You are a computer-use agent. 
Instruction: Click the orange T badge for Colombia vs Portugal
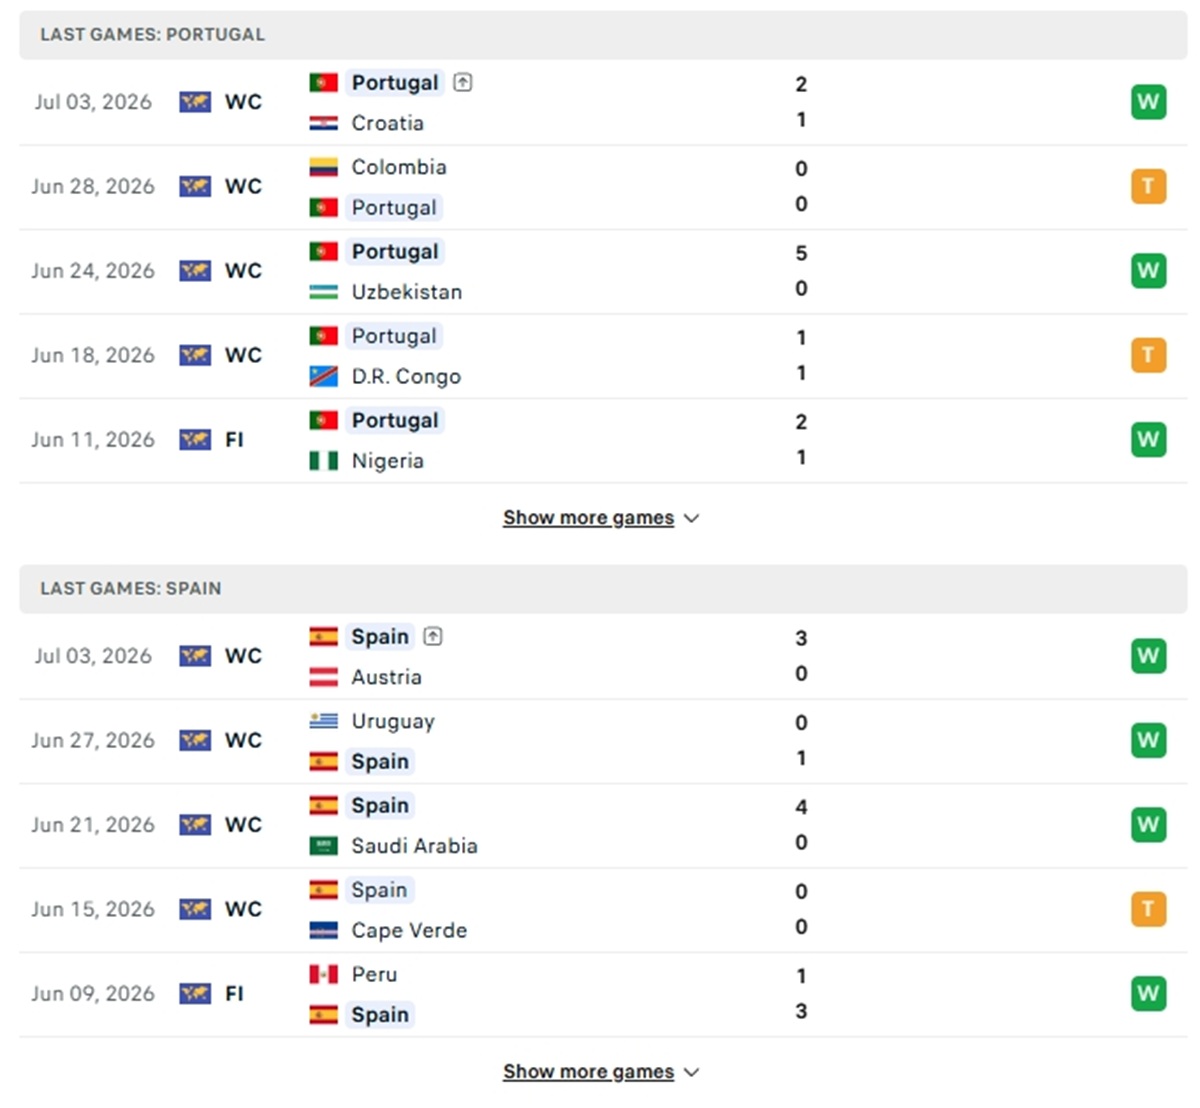[1148, 186]
